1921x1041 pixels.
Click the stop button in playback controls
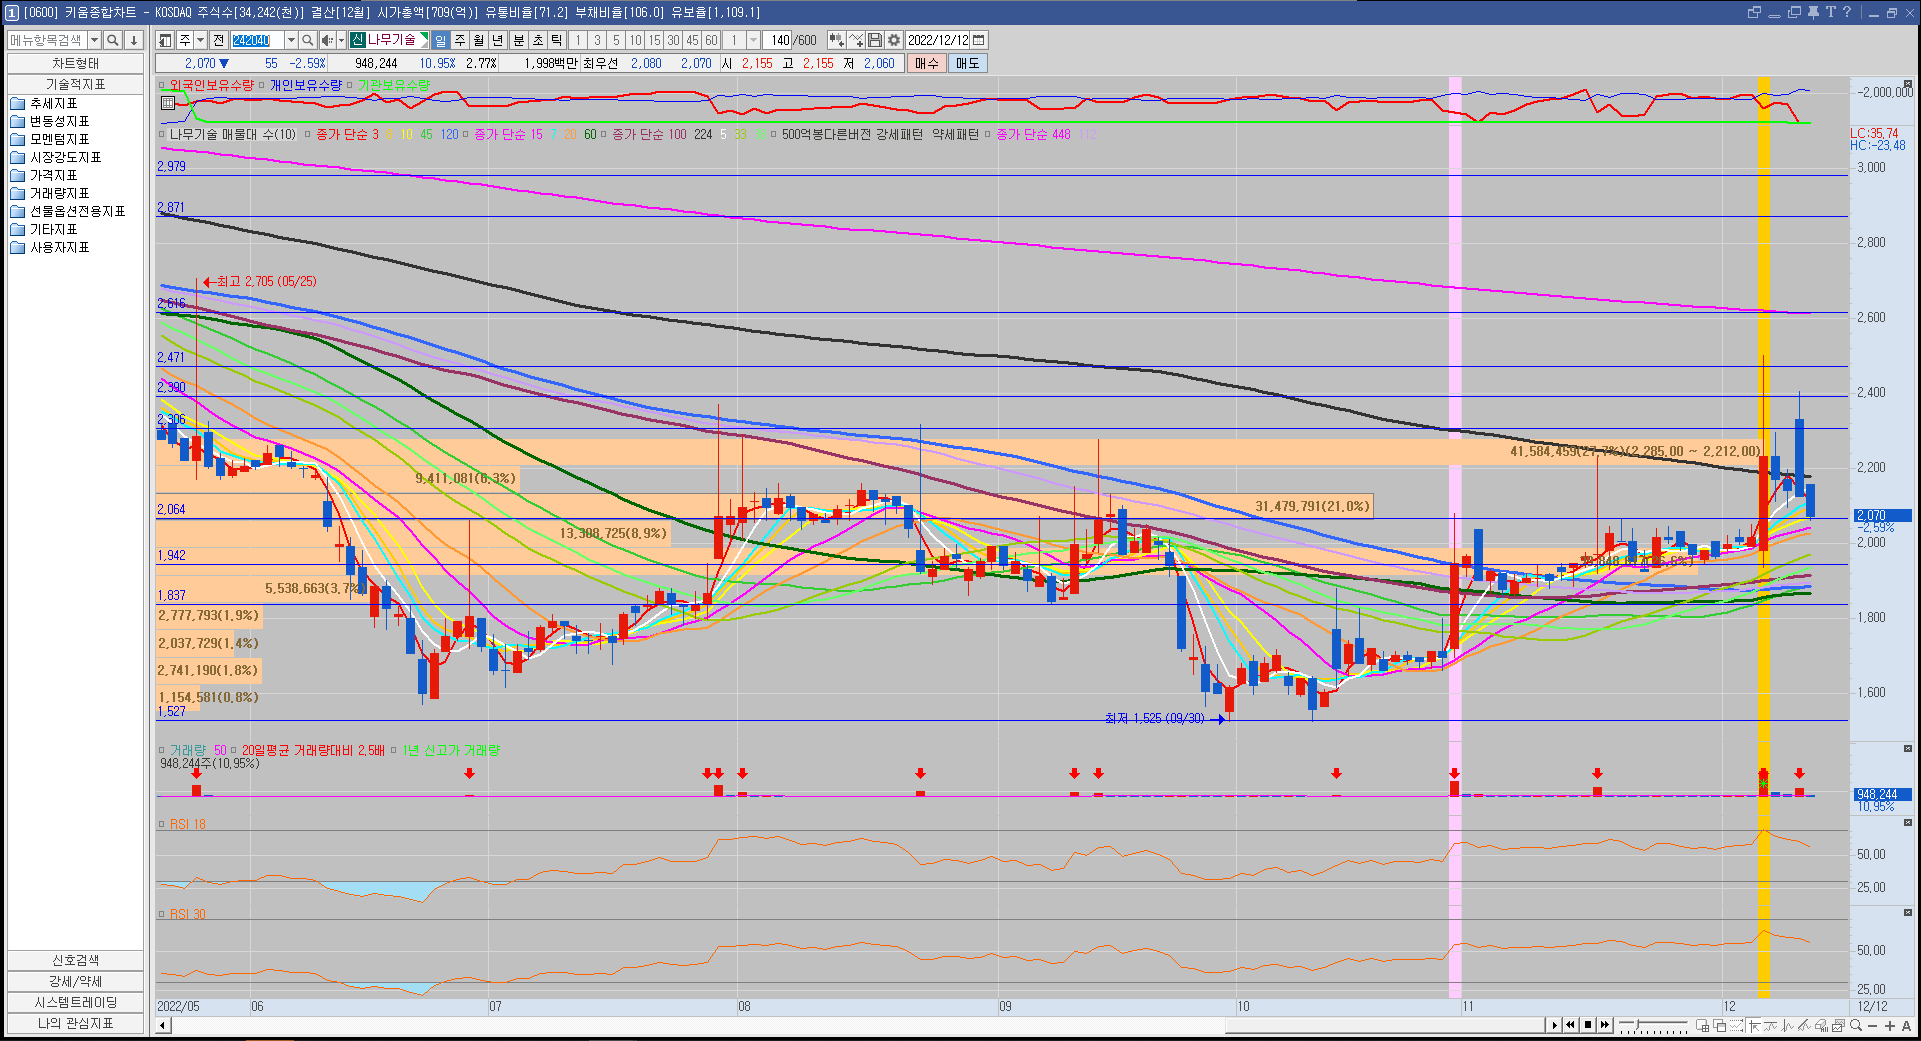(1588, 1025)
